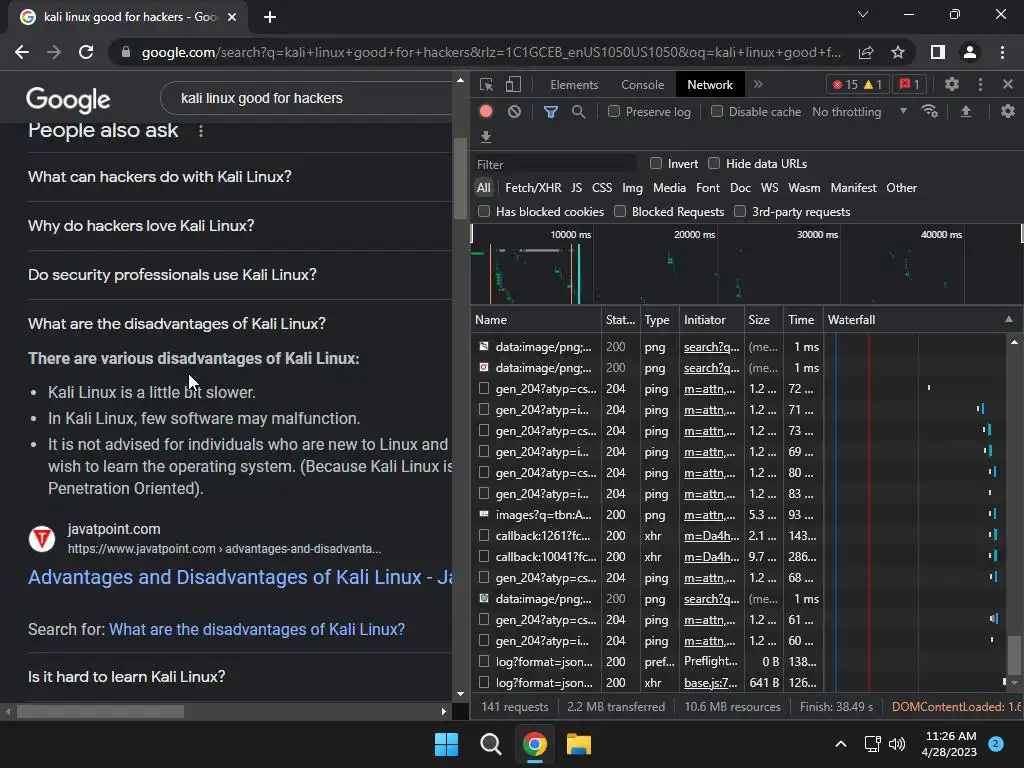Bookmark this page with star icon

point(898,52)
